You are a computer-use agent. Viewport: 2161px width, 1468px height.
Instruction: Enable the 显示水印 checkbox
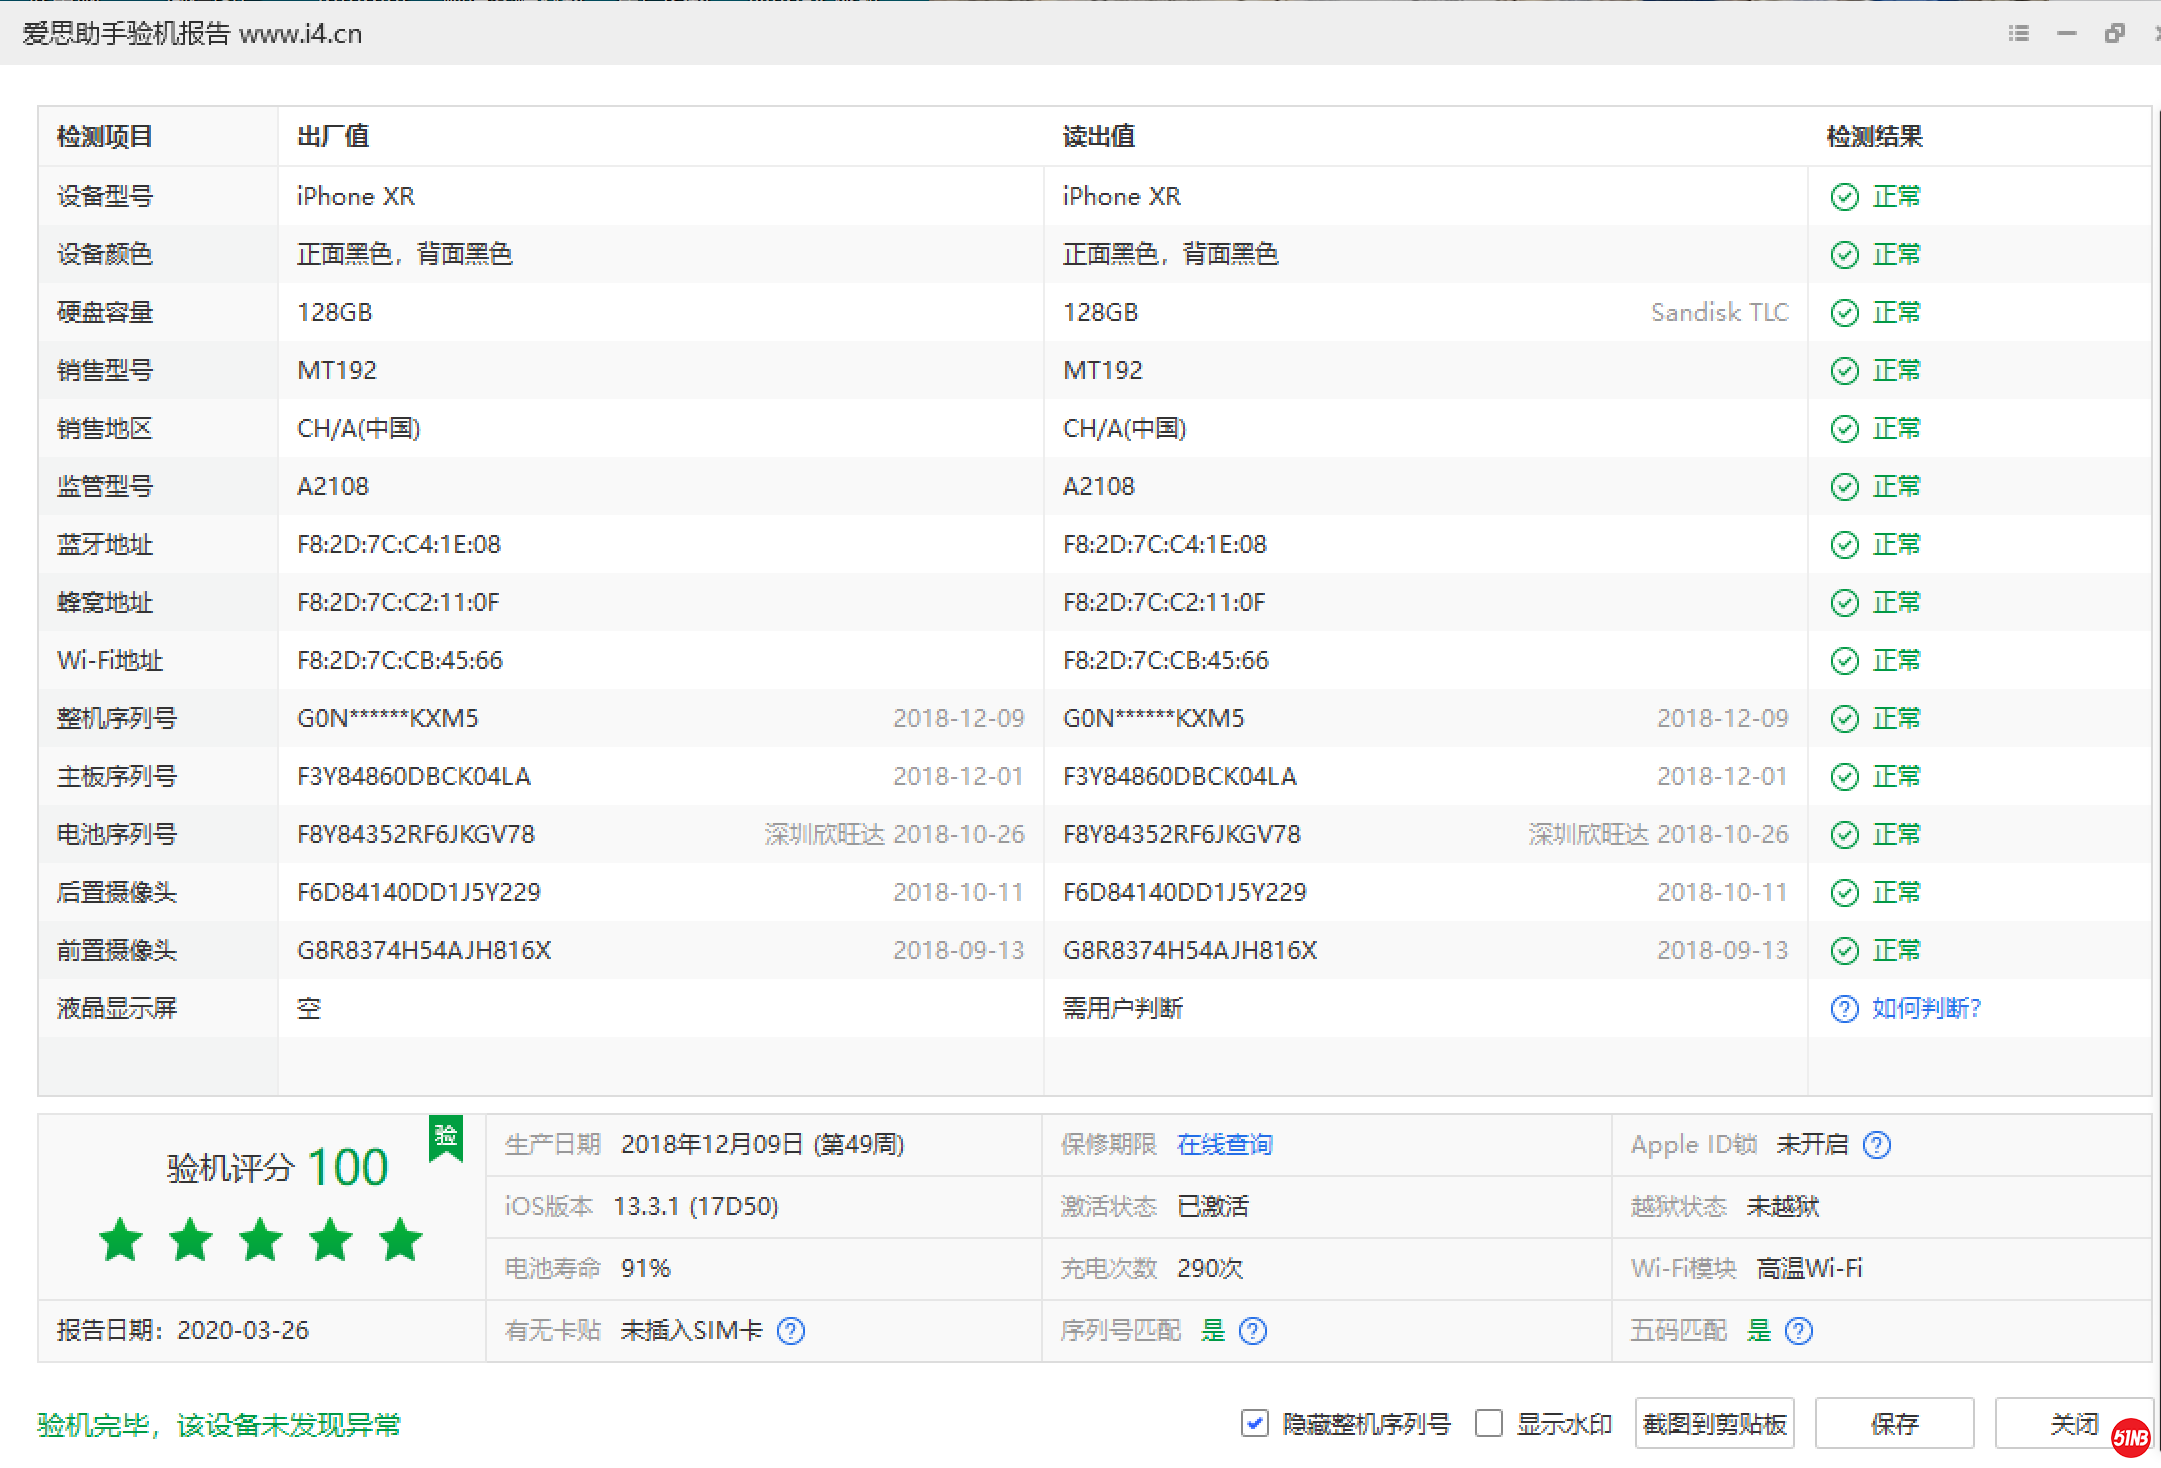click(1489, 1423)
